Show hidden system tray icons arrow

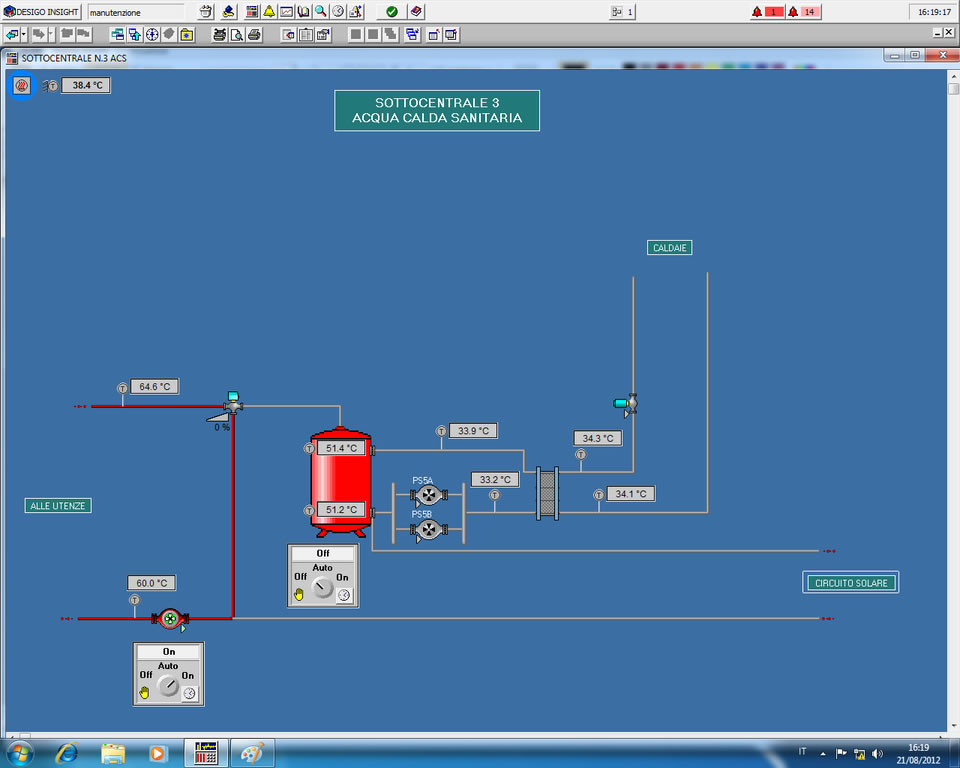(823, 753)
